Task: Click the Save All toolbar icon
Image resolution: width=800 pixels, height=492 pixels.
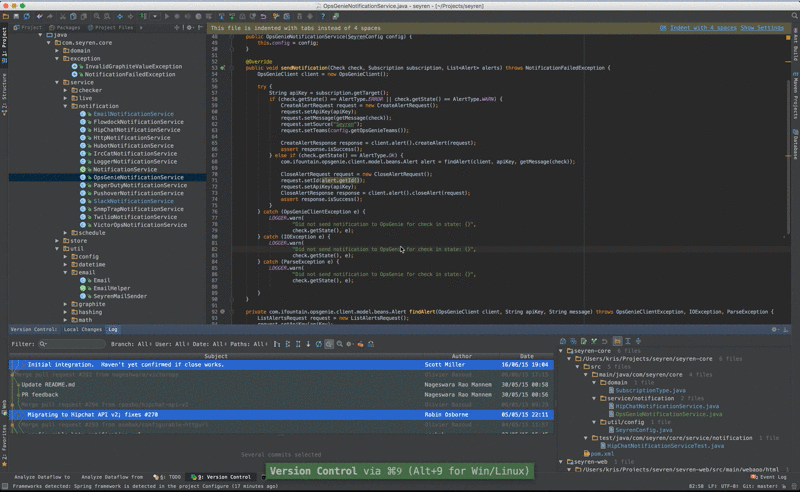Action: [x=16, y=16]
